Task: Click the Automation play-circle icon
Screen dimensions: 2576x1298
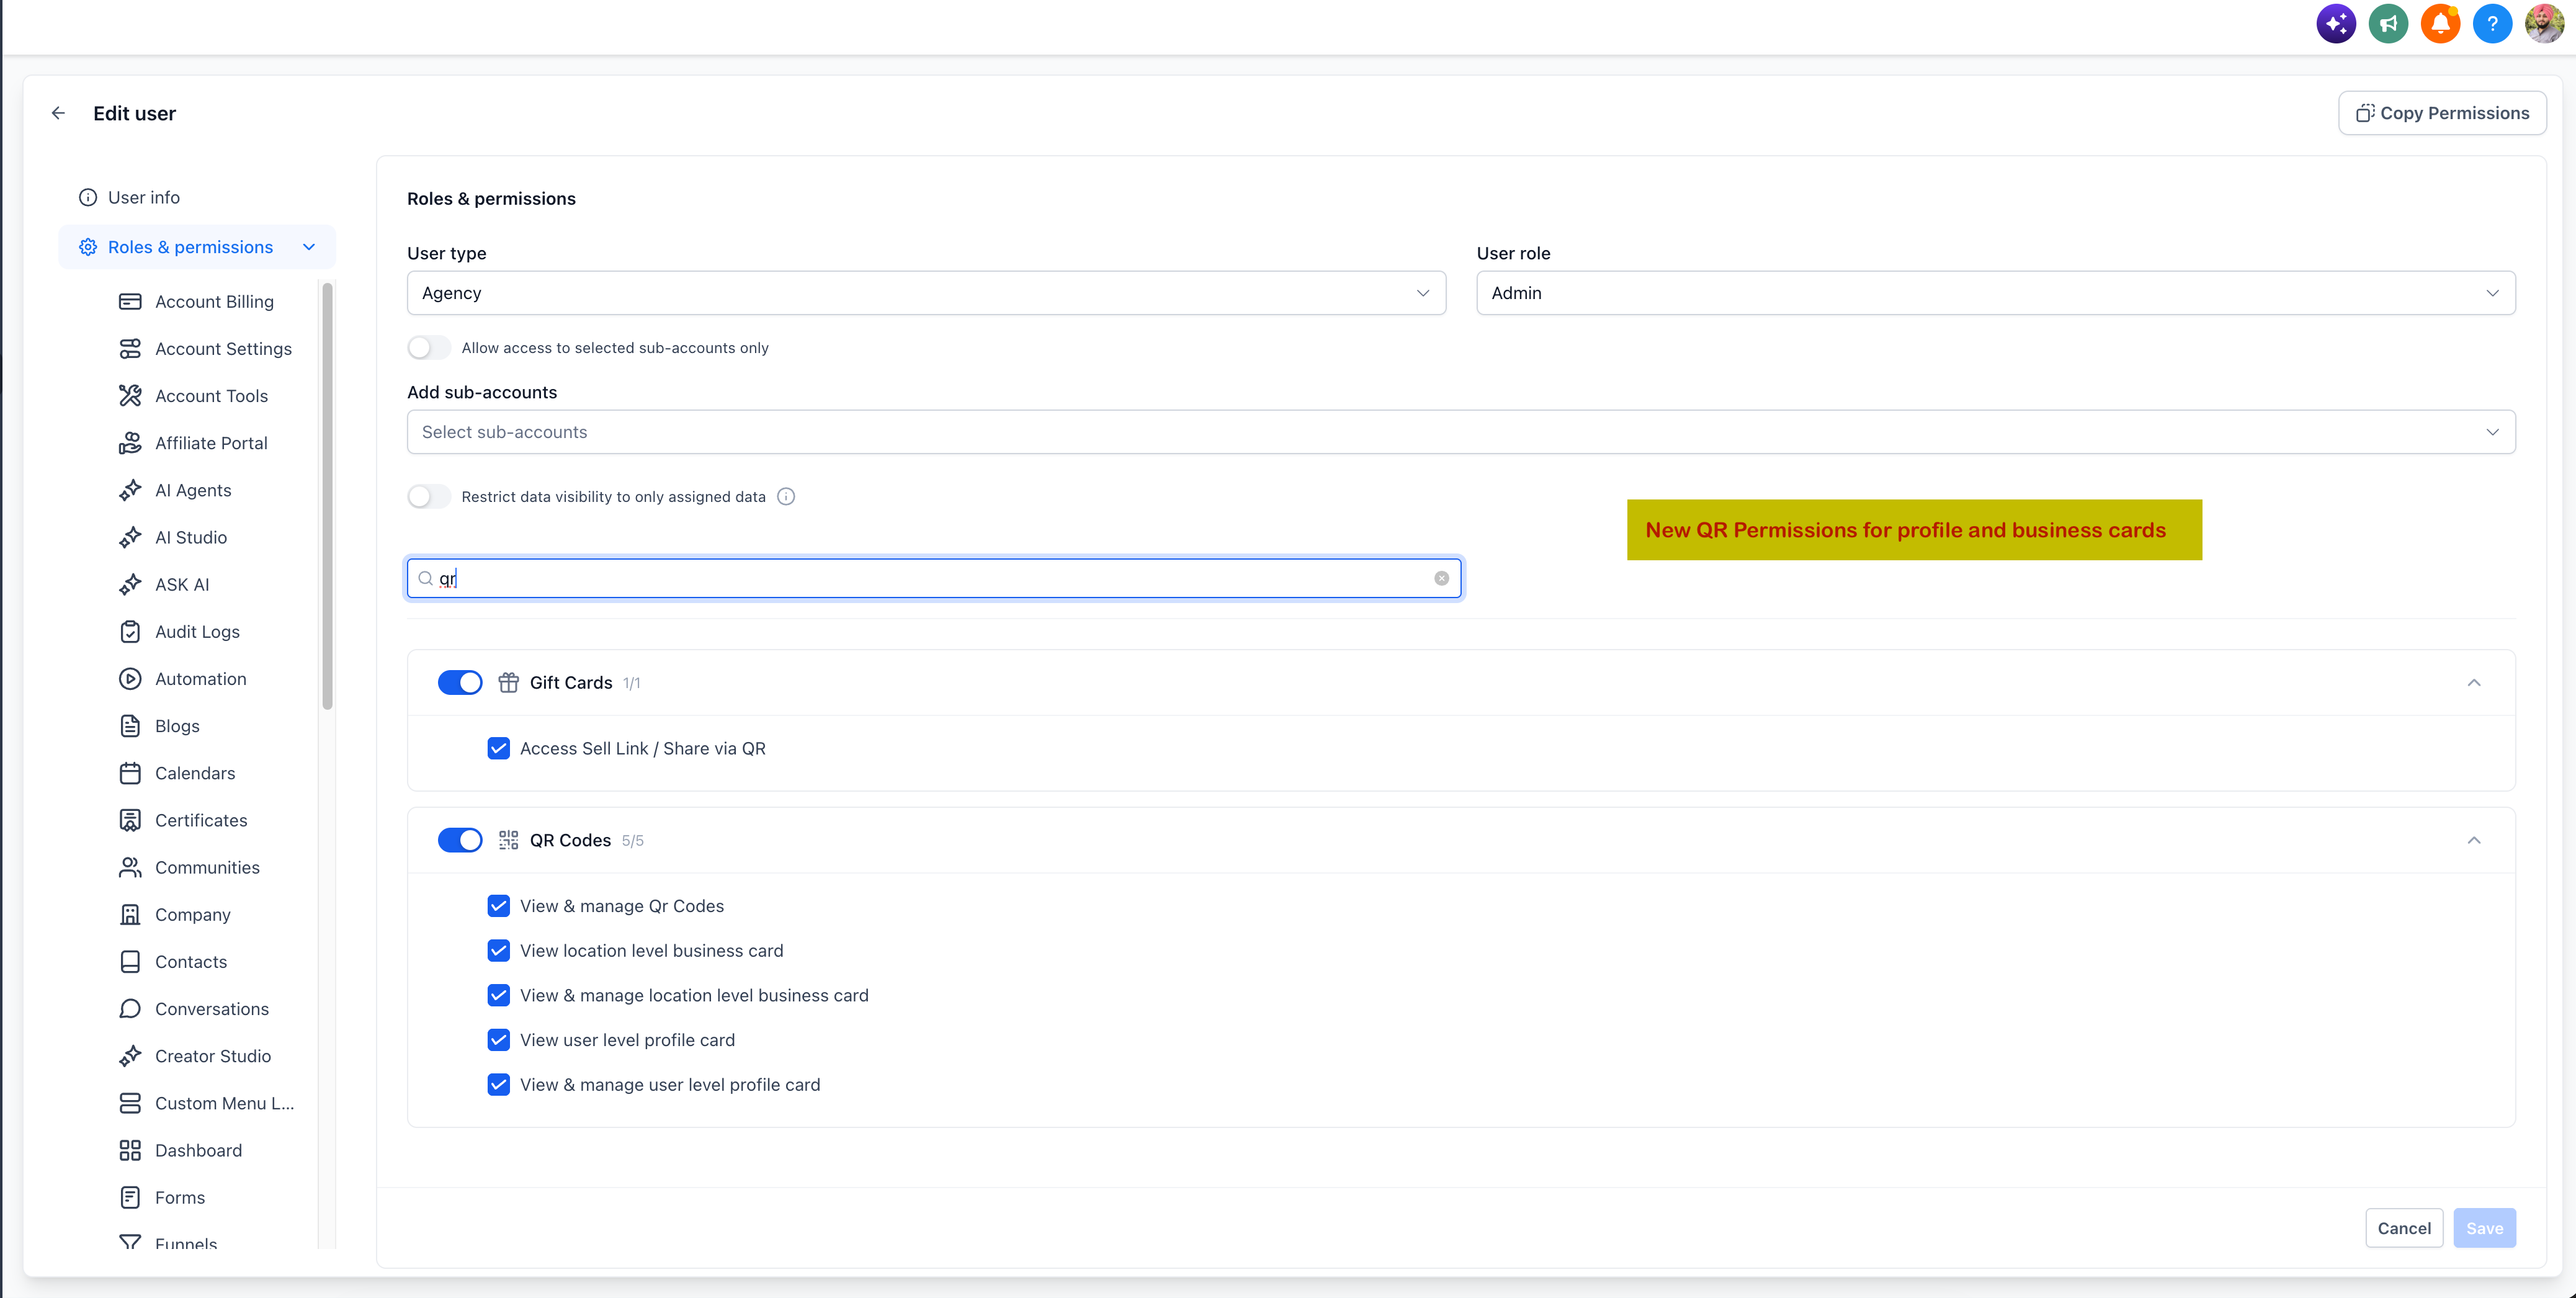Action: (x=130, y=679)
